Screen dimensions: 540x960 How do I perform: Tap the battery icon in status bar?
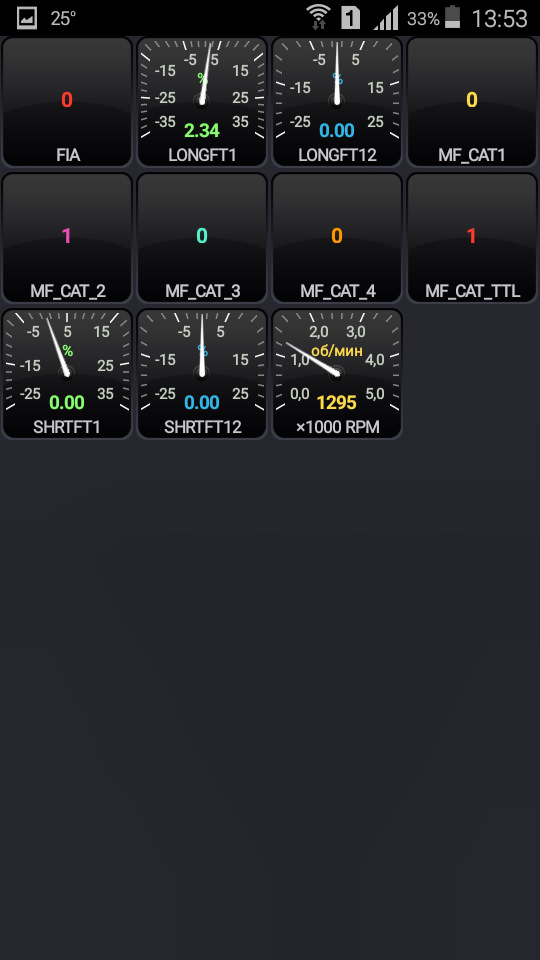452,18
